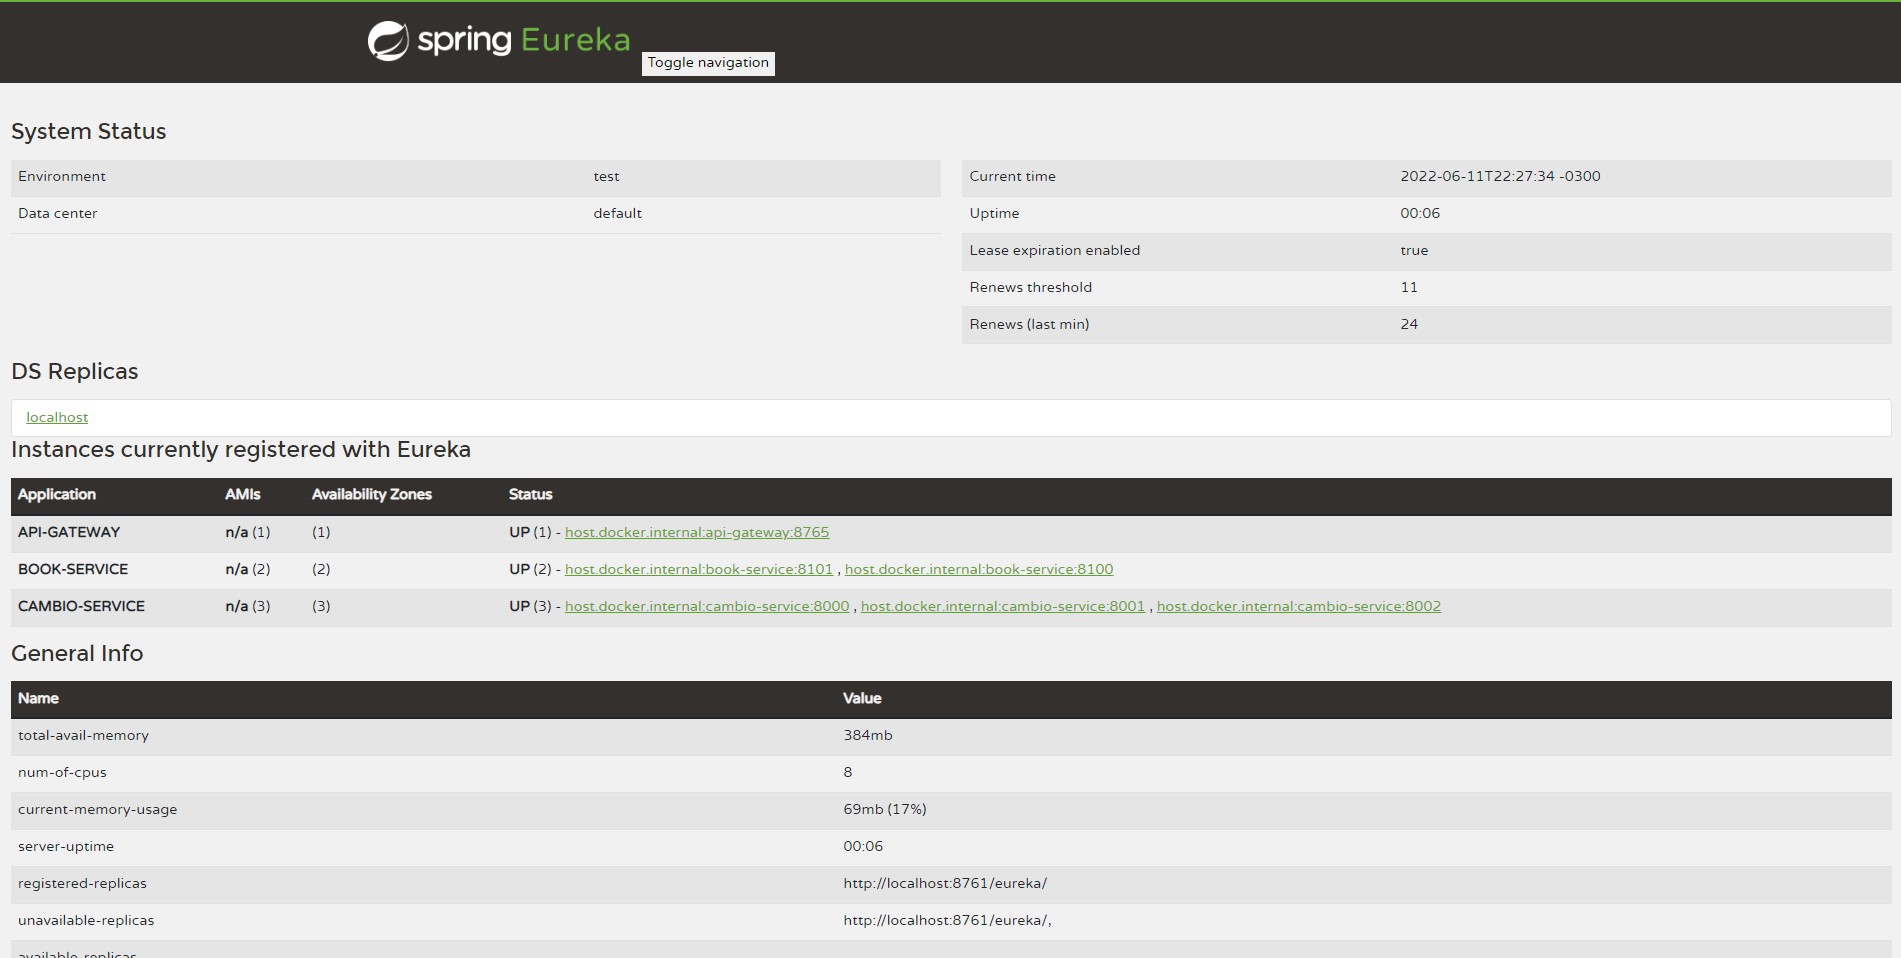Click the Environment value 'test'
Viewport: 1901px width, 958px height.
coord(606,176)
